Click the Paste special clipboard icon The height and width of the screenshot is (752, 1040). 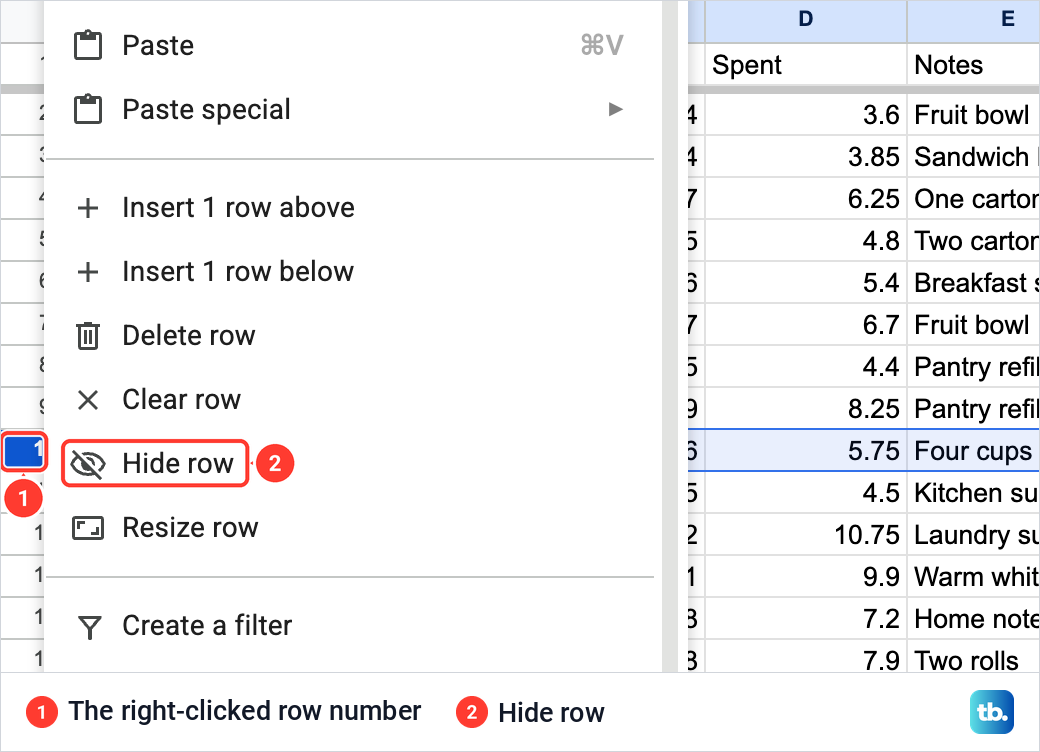[88, 109]
